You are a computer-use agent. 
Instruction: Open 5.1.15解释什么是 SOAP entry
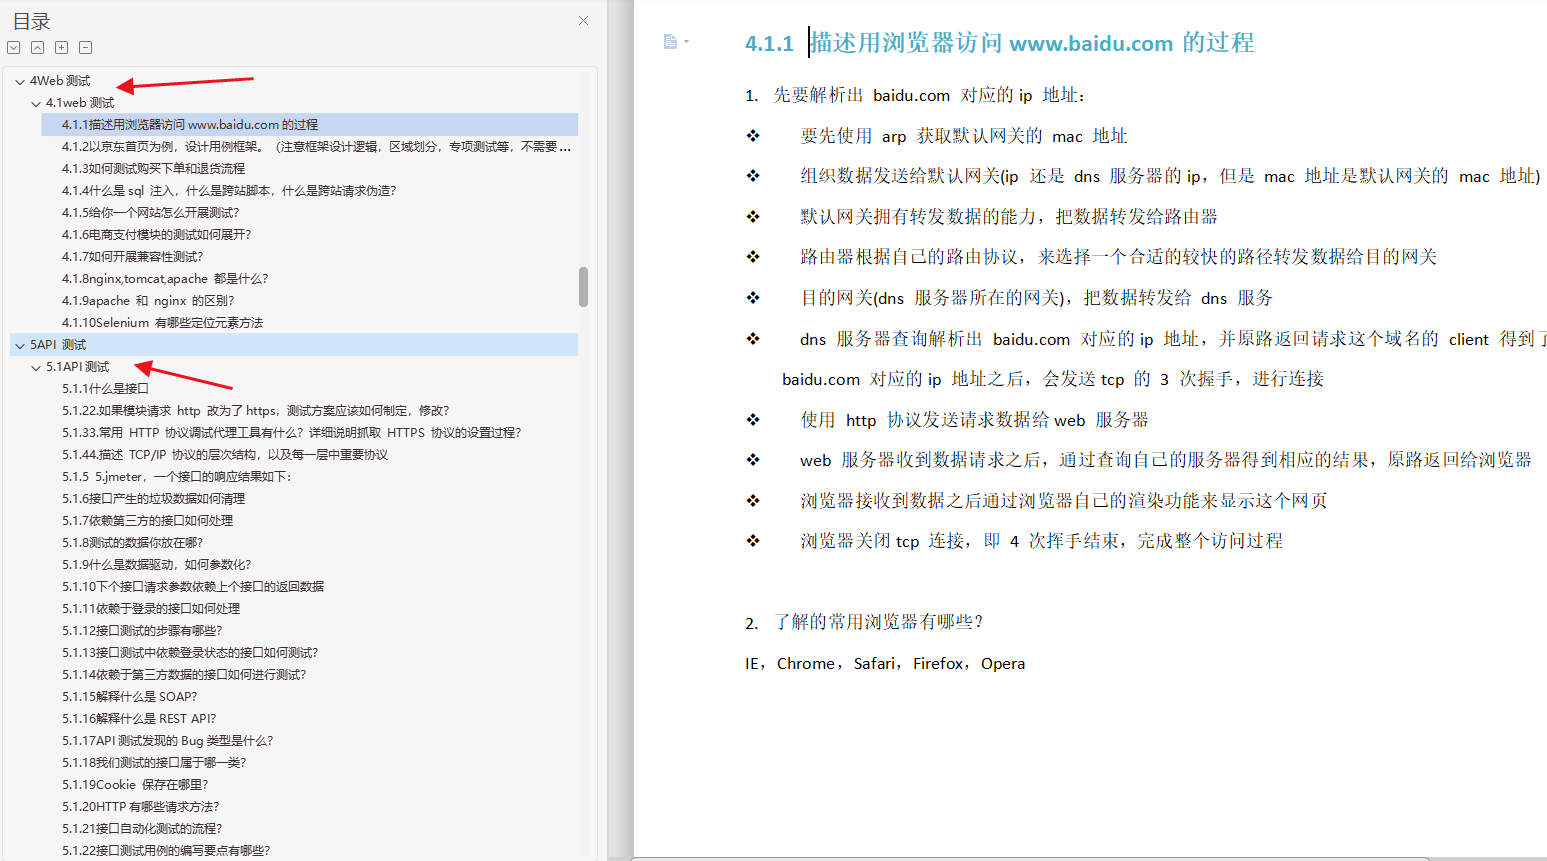tap(129, 696)
